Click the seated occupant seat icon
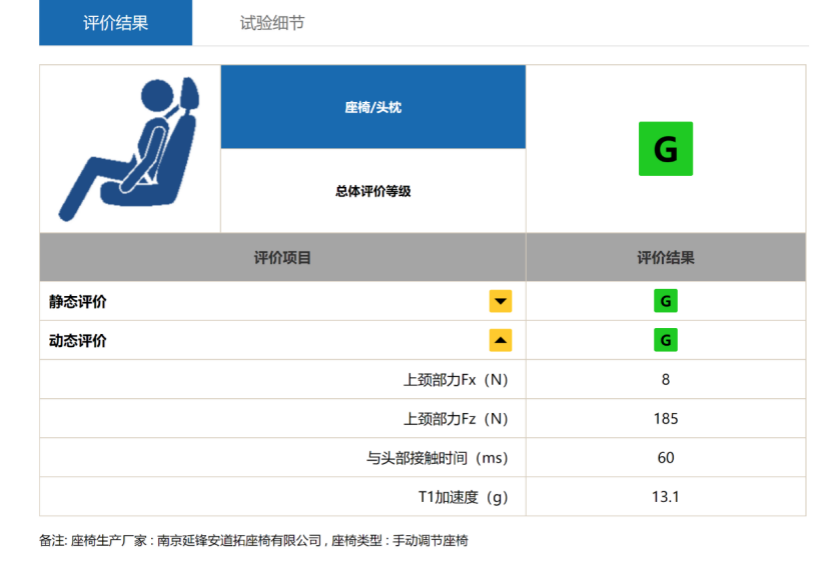The width and height of the screenshot is (832, 564). click(129, 149)
